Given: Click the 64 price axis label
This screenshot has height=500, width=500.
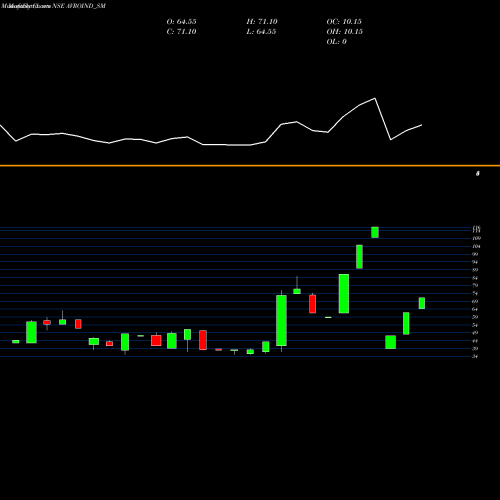Looking at the screenshot, I should [475, 309].
